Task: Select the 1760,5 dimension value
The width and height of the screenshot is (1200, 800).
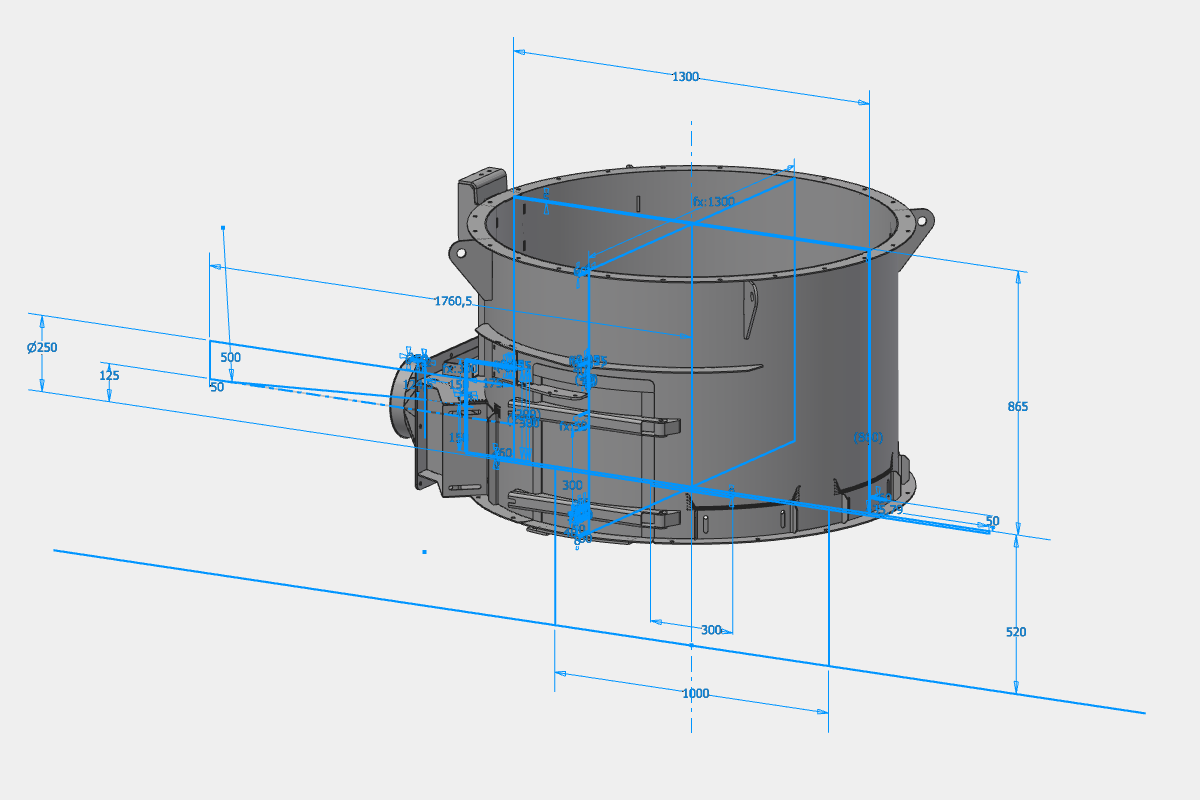Action: coord(453,300)
